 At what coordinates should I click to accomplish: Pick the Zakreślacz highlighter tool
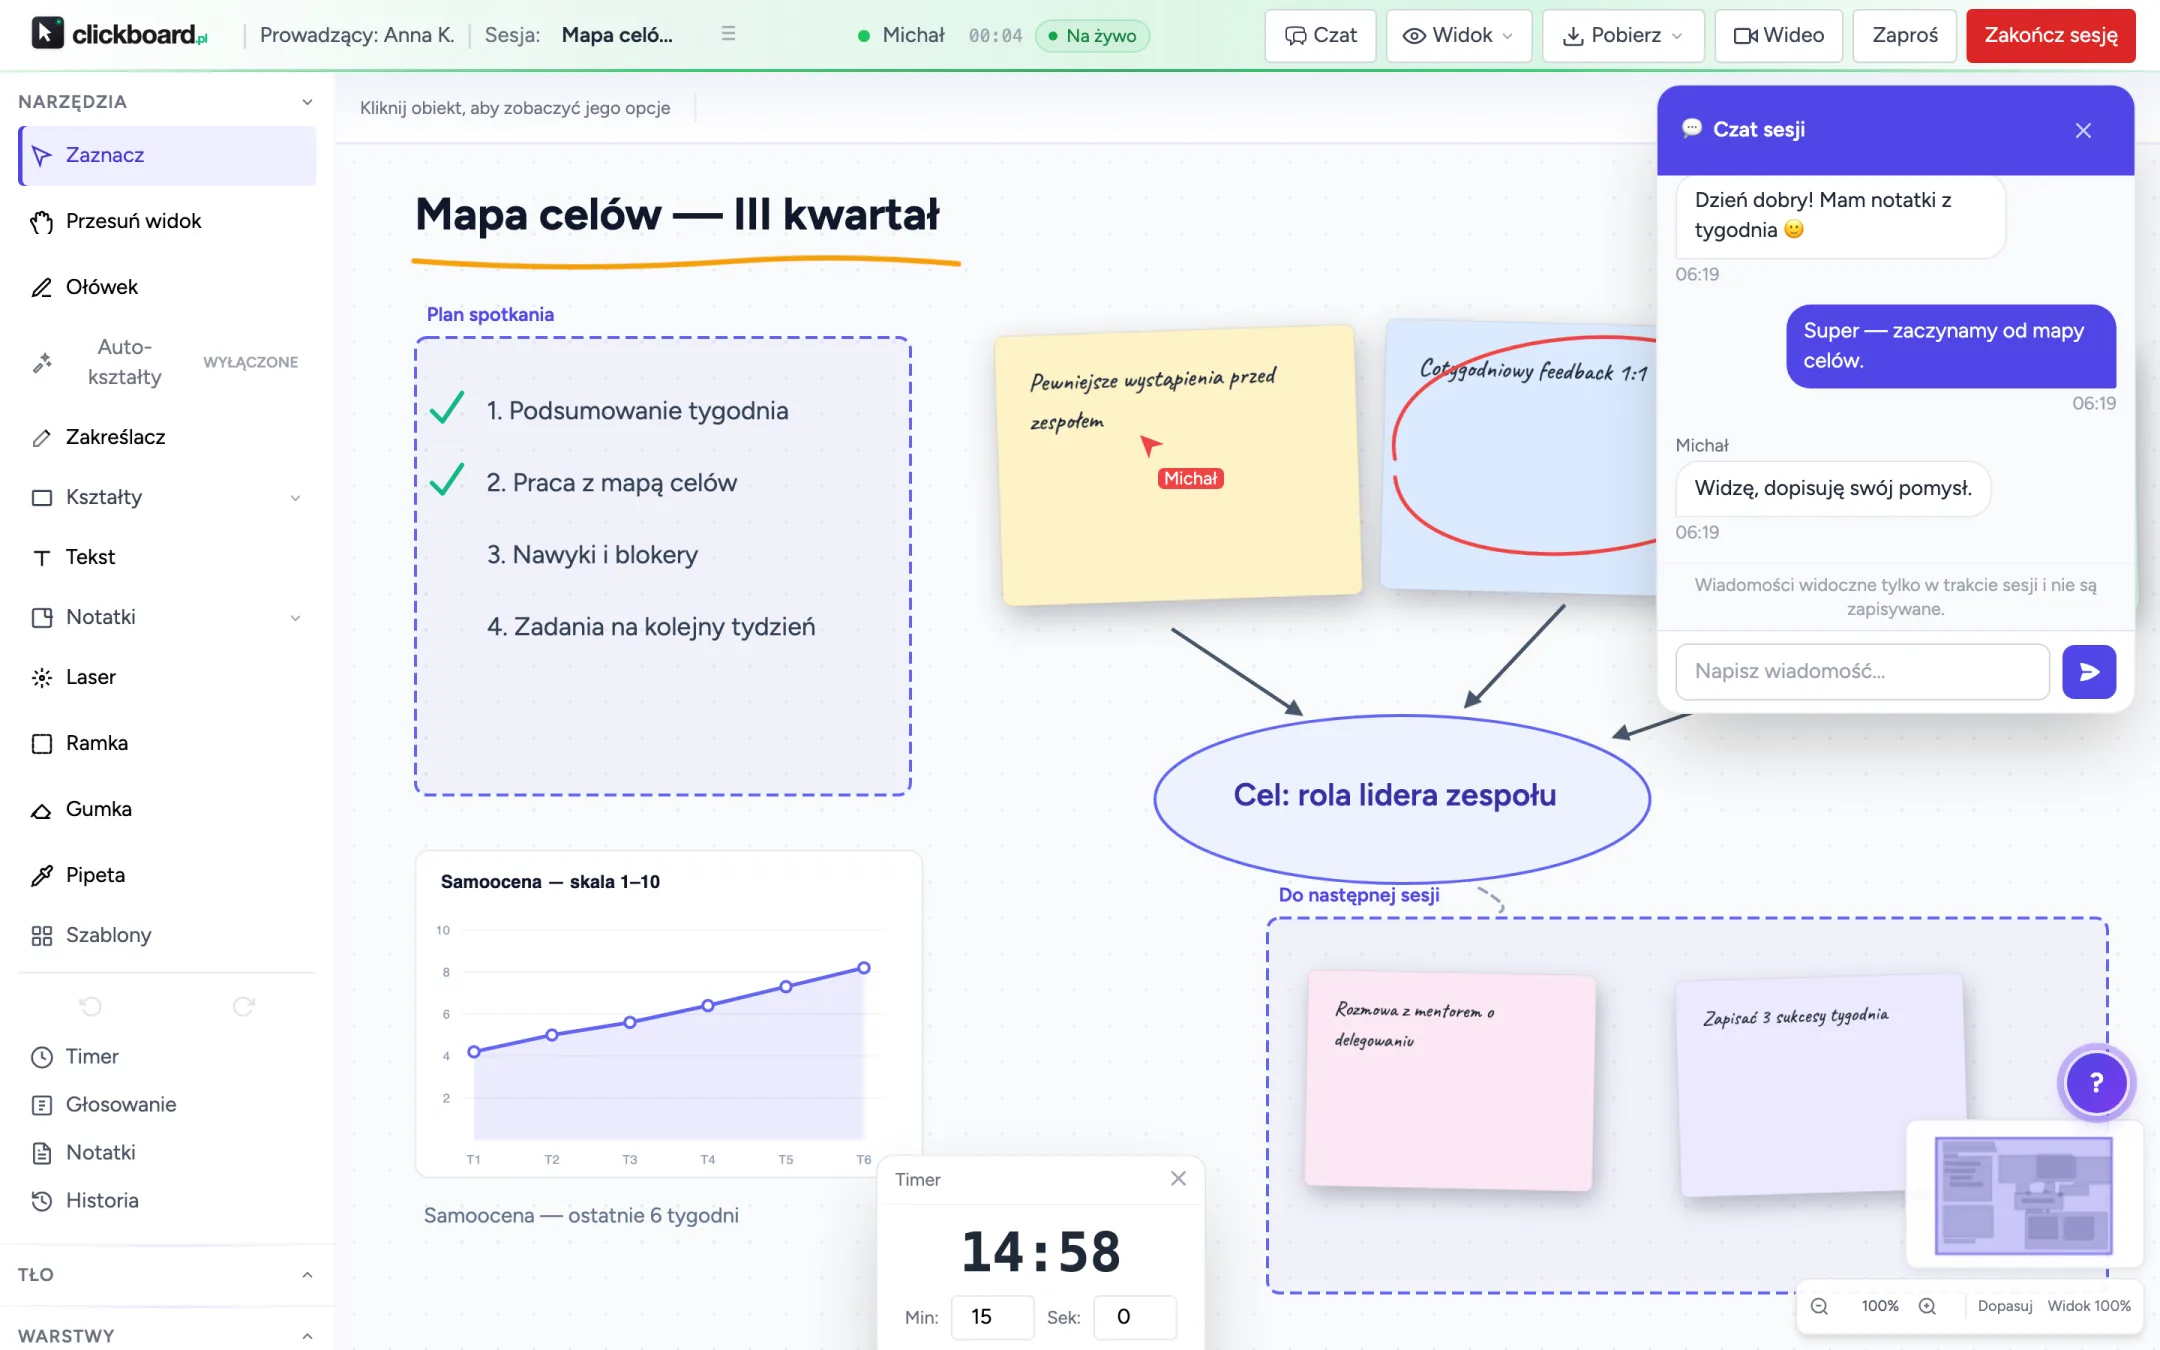point(167,437)
